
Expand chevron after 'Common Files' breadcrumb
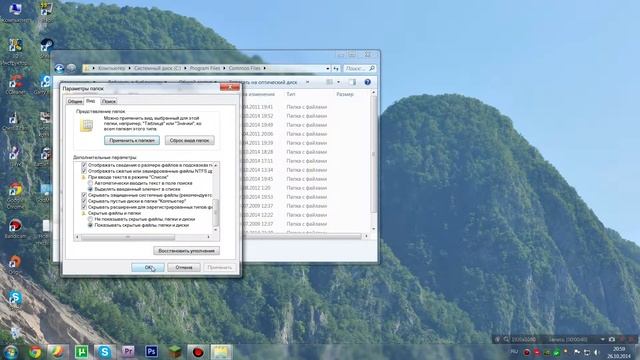point(264,68)
